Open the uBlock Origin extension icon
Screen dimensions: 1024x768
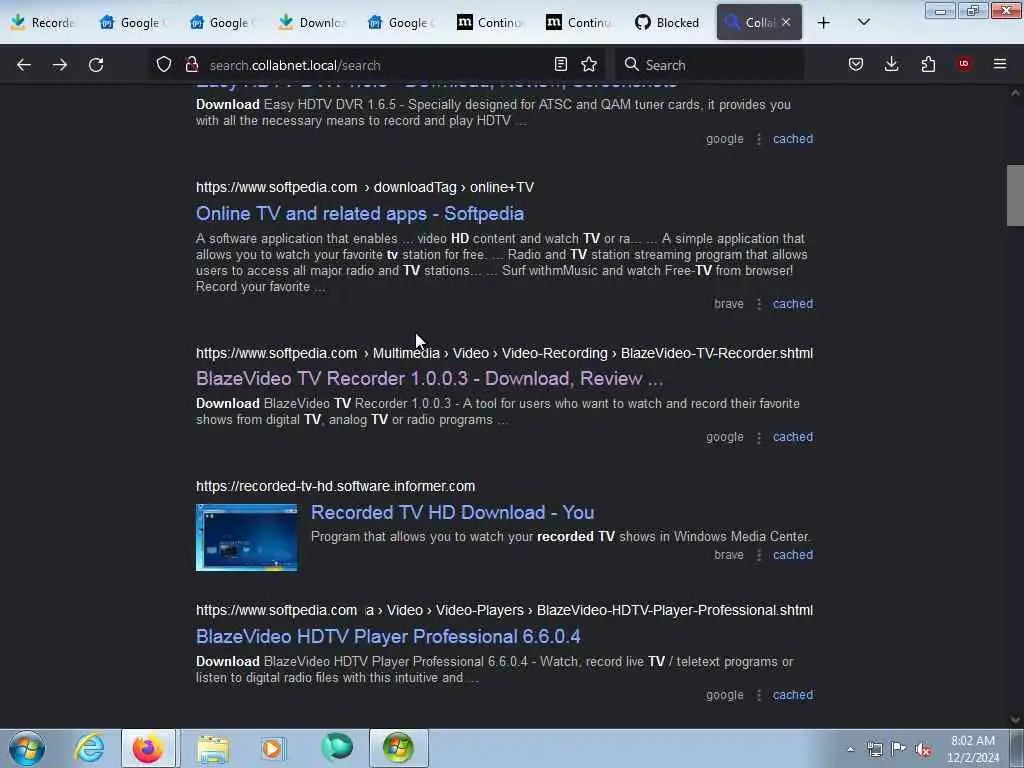tap(964, 63)
